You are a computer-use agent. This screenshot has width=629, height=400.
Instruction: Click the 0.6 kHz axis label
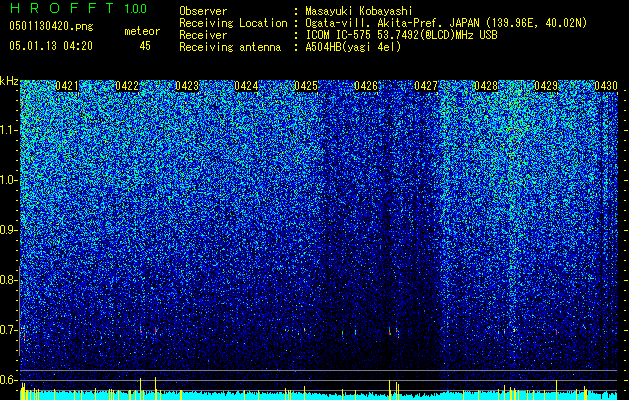tap(9, 380)
